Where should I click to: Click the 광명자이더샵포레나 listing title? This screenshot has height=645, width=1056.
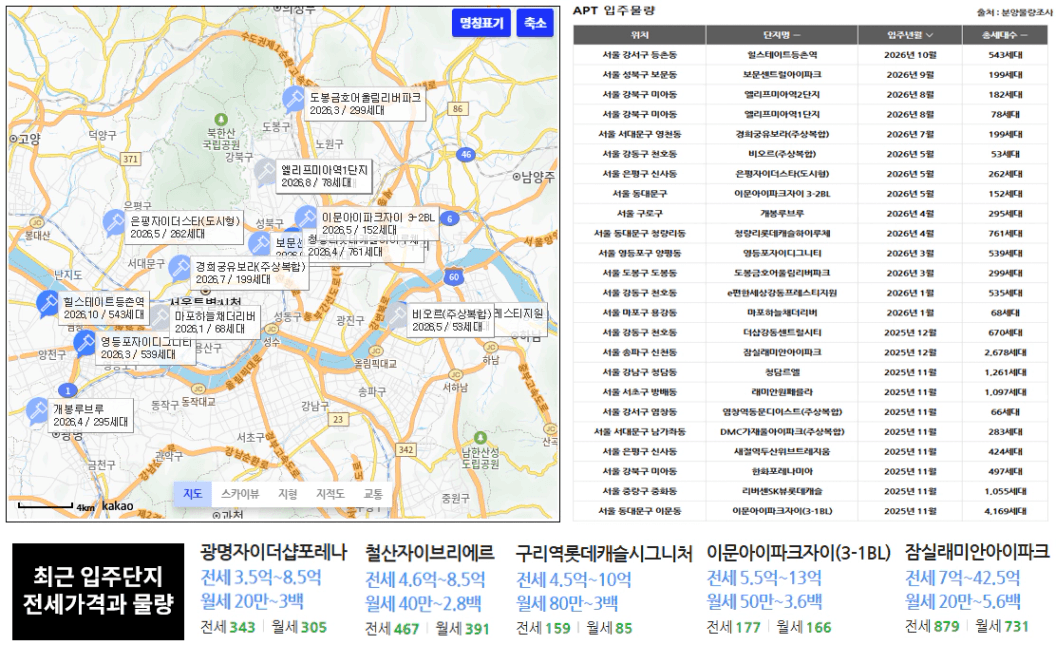click(x=273, y=552)
